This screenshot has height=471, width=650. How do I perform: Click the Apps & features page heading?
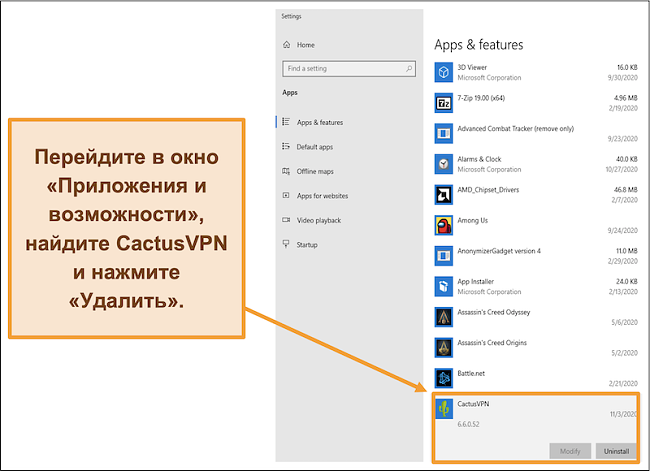pyautogui.click(x=478, y=44)
